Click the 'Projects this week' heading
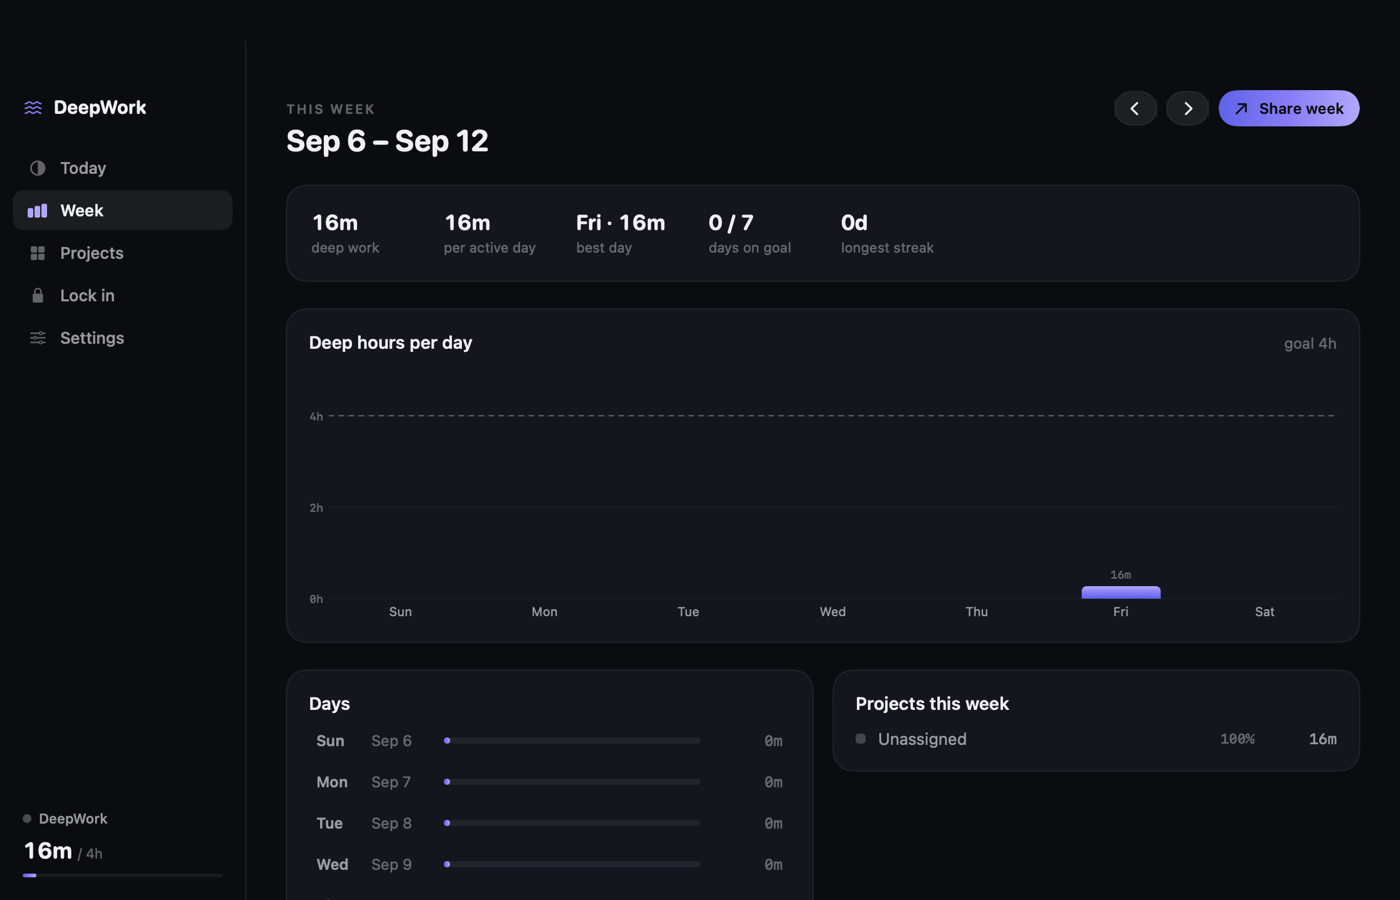 pos(932,704)
